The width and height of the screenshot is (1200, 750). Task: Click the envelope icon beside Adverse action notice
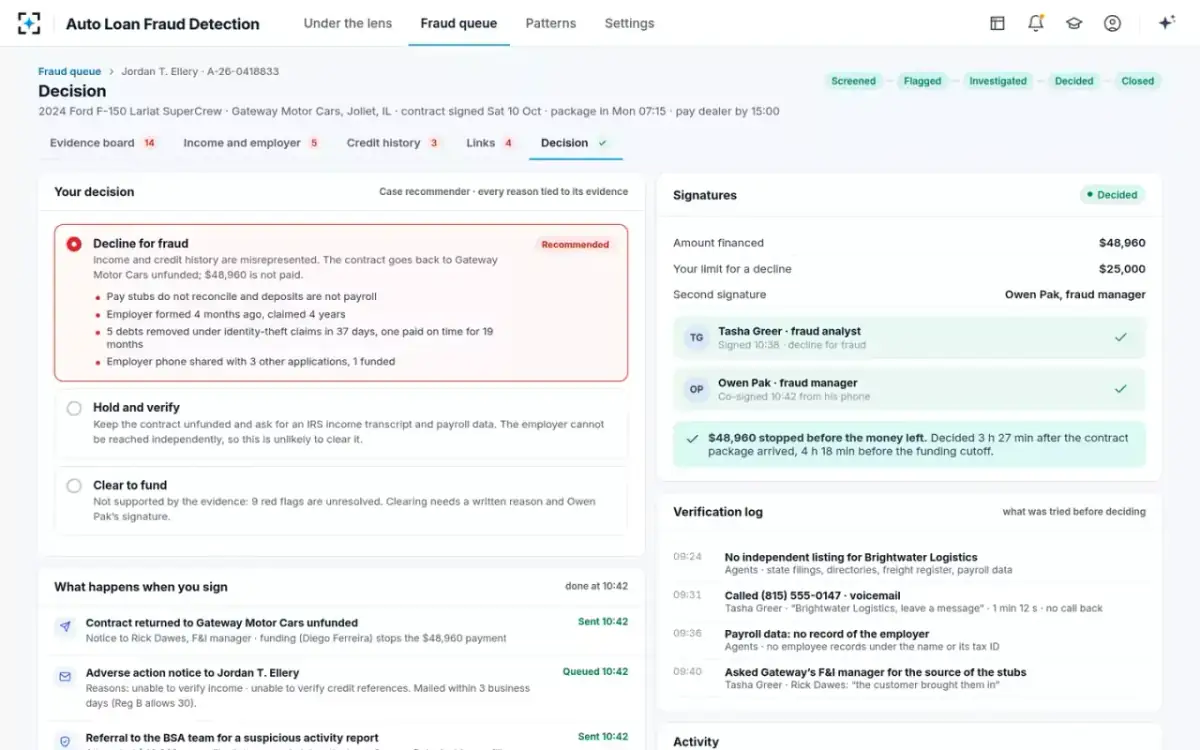[x=65, y=677]
